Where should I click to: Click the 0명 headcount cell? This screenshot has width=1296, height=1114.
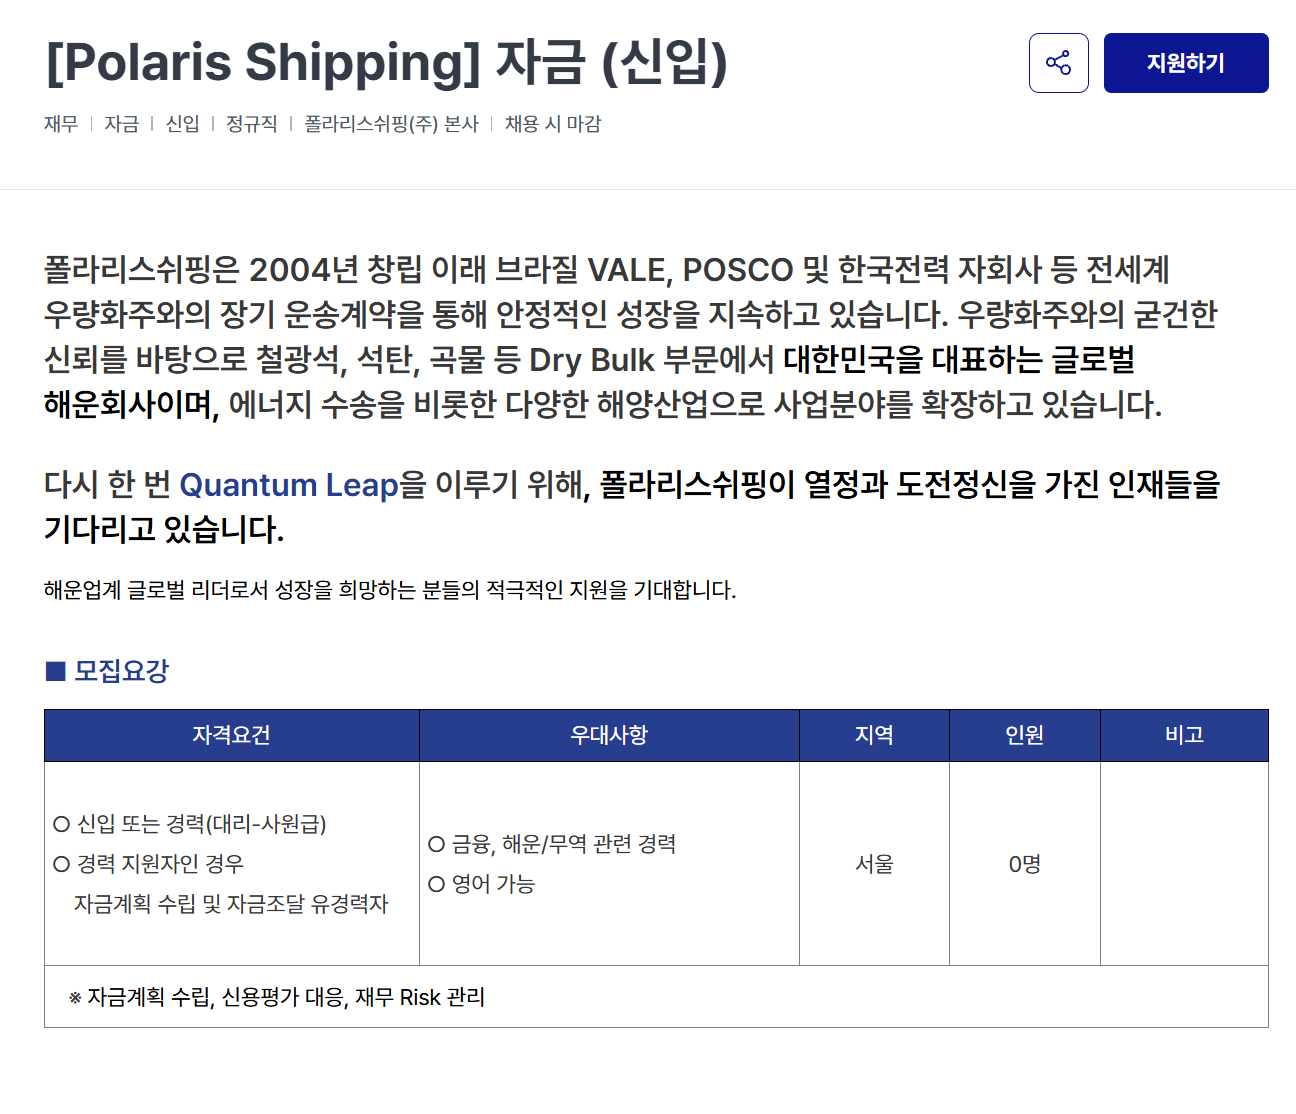[1024, 864]
